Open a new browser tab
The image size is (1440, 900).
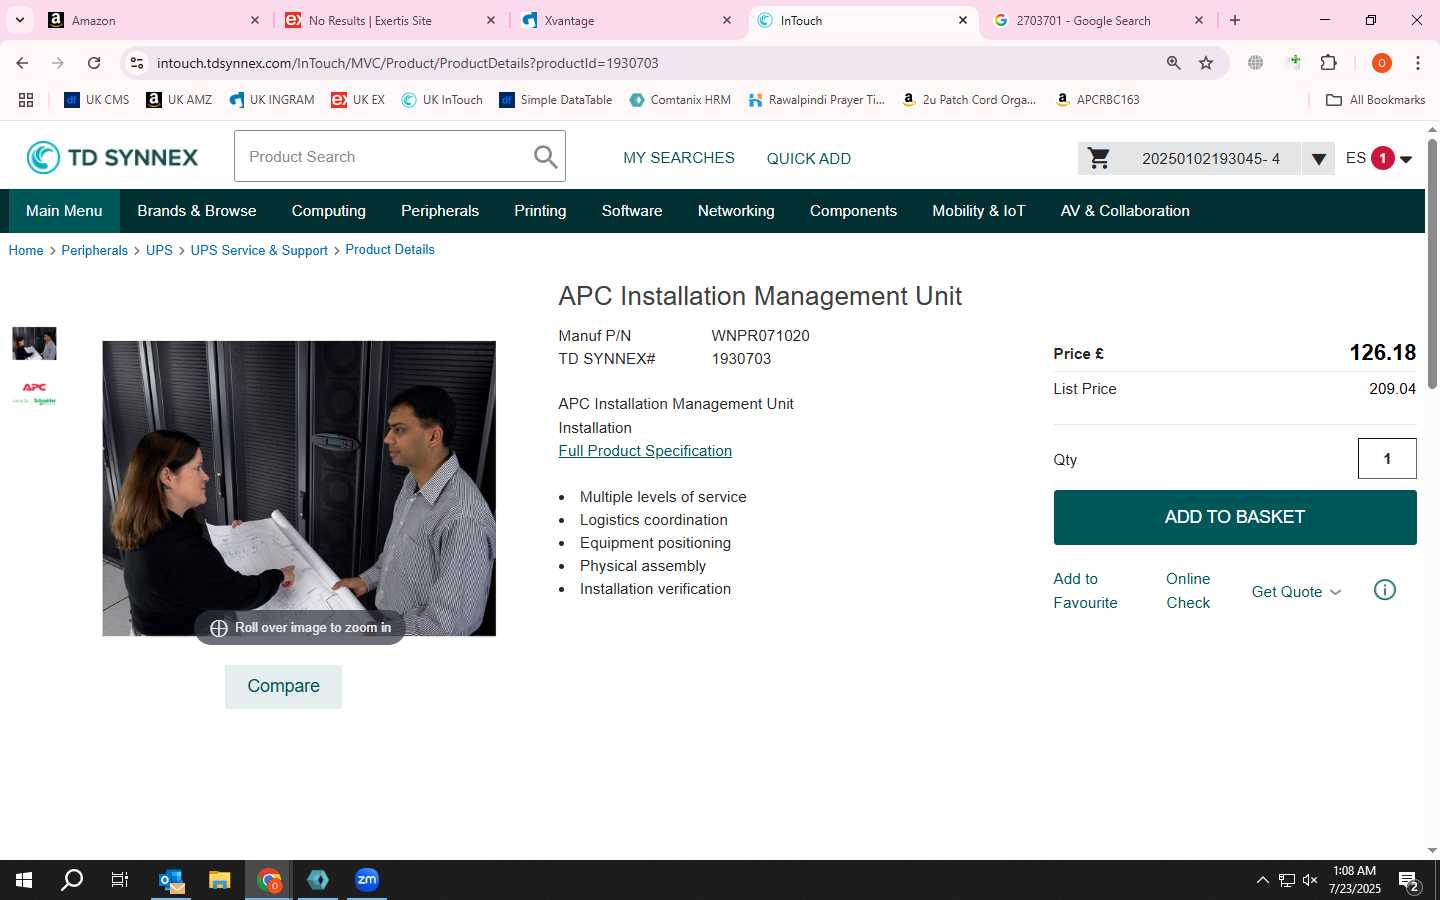pyautogui.click(x=1235, y=20)
